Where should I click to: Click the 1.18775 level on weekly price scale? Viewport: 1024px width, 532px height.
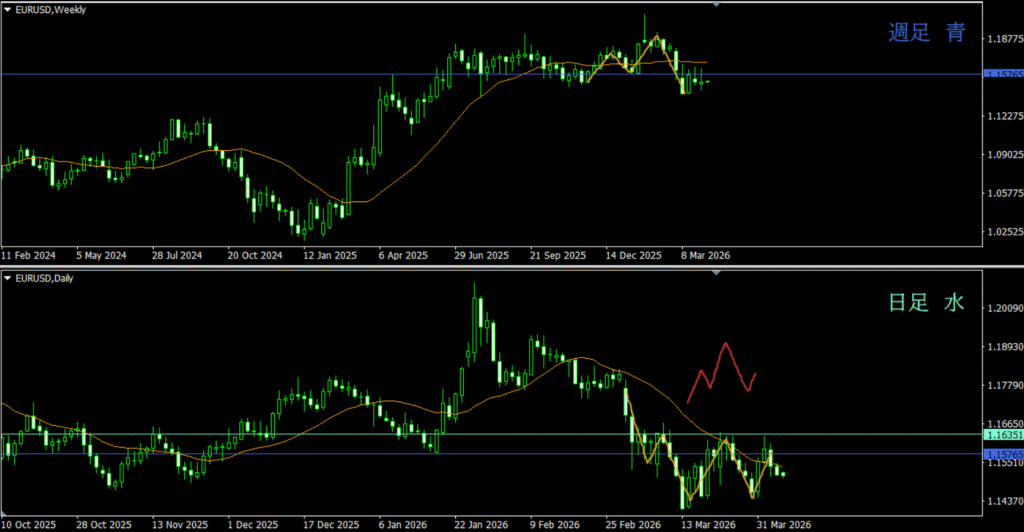pos(1003,40)
